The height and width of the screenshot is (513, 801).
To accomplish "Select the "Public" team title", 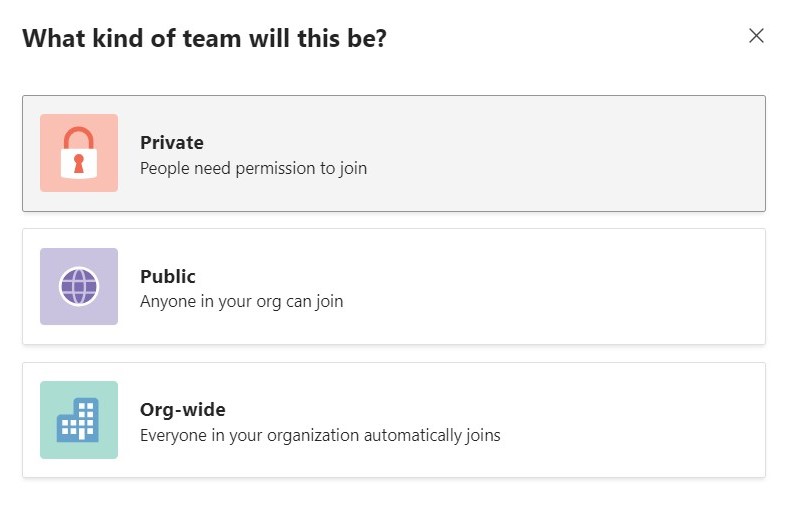I will 168,276.
